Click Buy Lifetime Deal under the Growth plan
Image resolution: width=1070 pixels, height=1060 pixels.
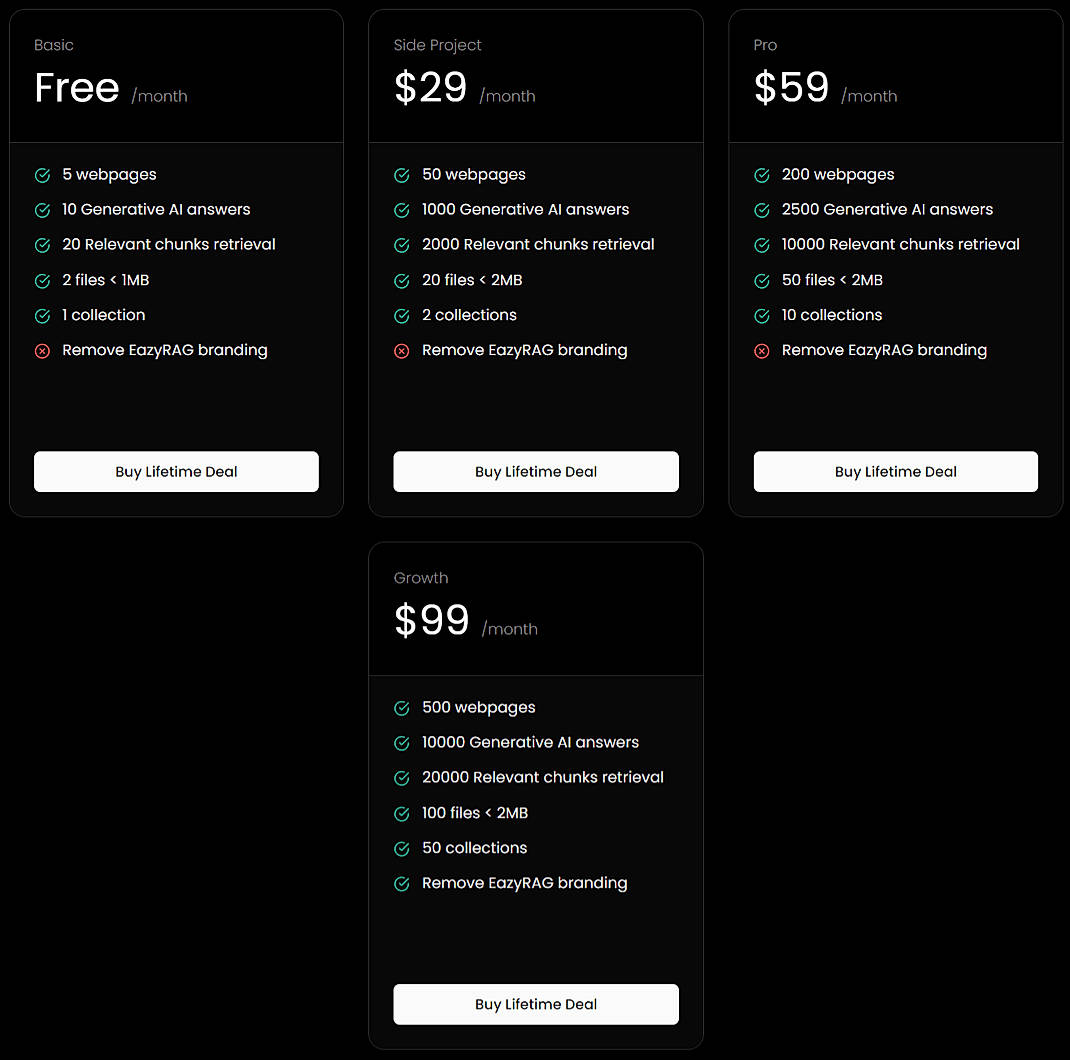coord(536,1004)
